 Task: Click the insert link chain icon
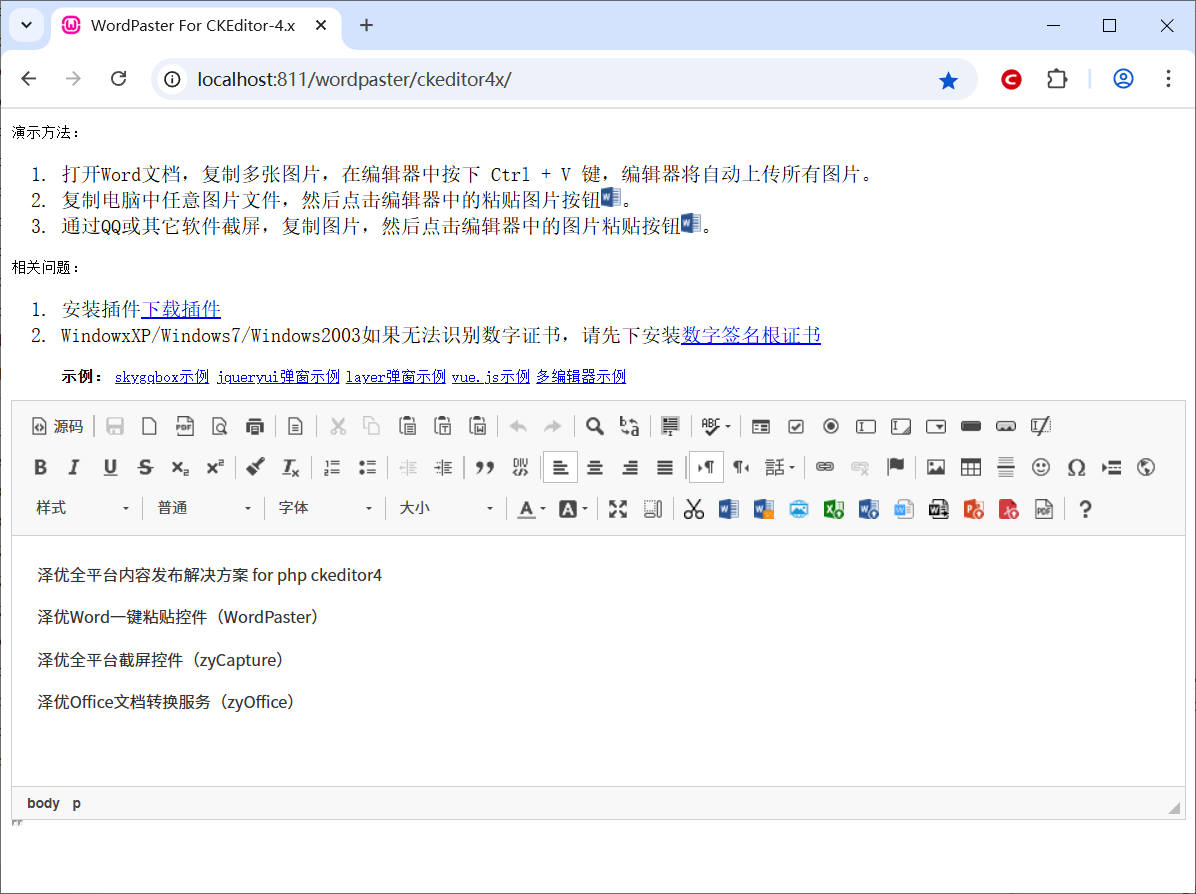pos(825,467)
